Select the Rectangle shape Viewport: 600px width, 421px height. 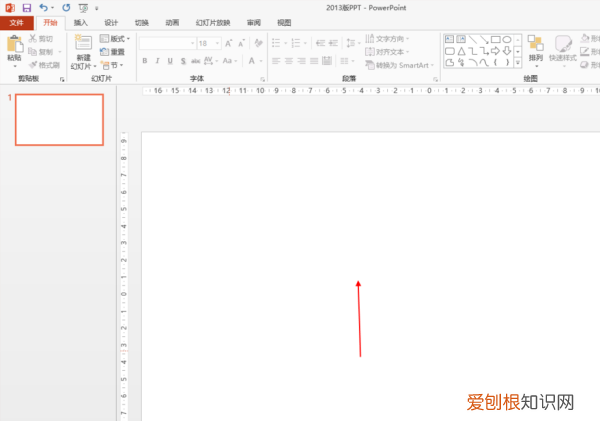point(496,39)
